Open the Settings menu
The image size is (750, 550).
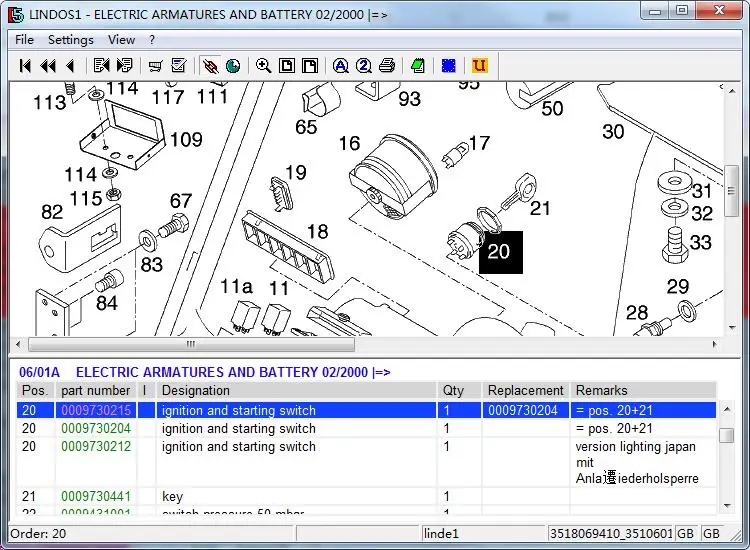[x=70, y=40]
